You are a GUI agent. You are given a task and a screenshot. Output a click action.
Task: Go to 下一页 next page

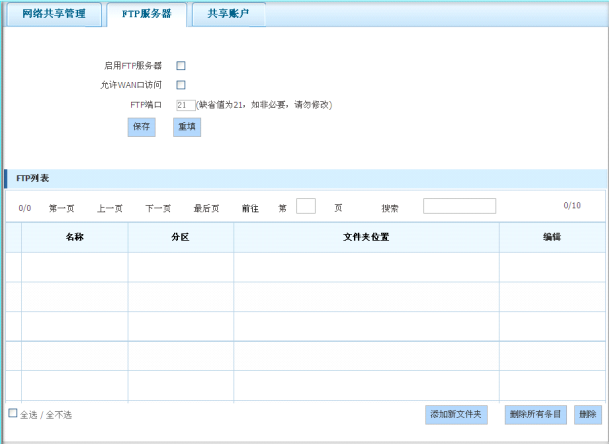pos(158,208)
